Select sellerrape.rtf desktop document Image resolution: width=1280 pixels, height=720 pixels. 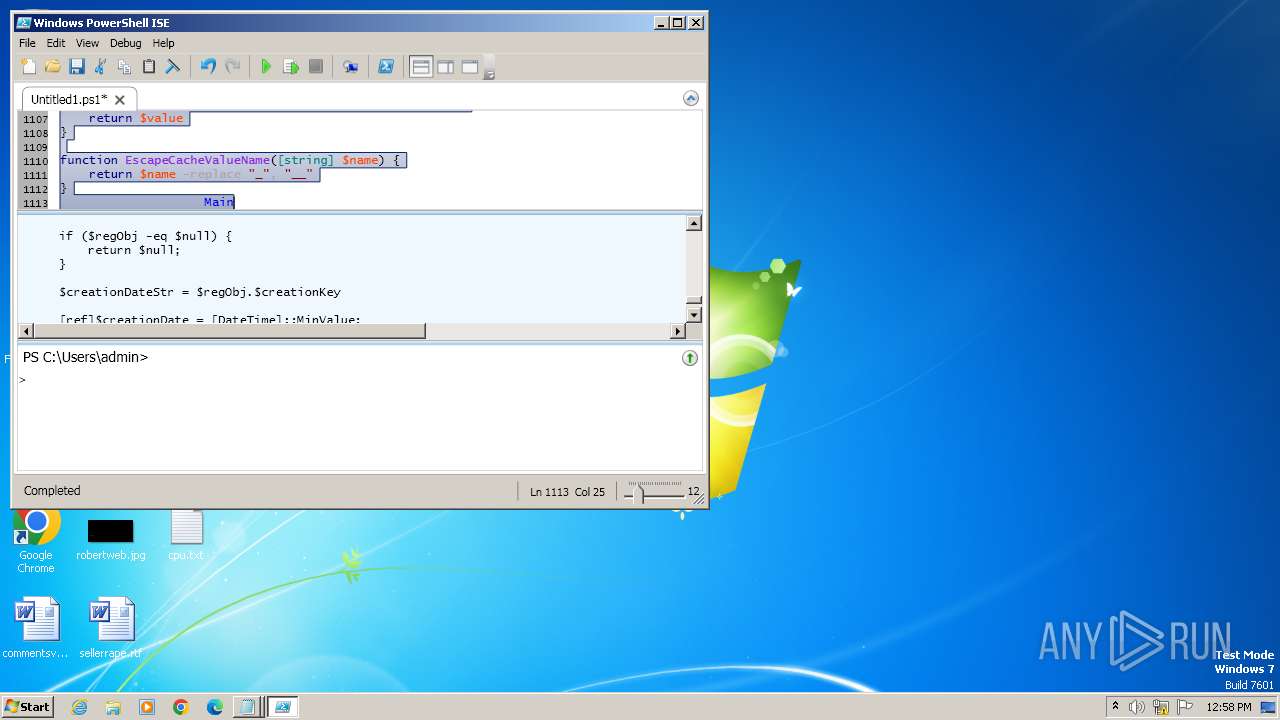tap(111, 628)
